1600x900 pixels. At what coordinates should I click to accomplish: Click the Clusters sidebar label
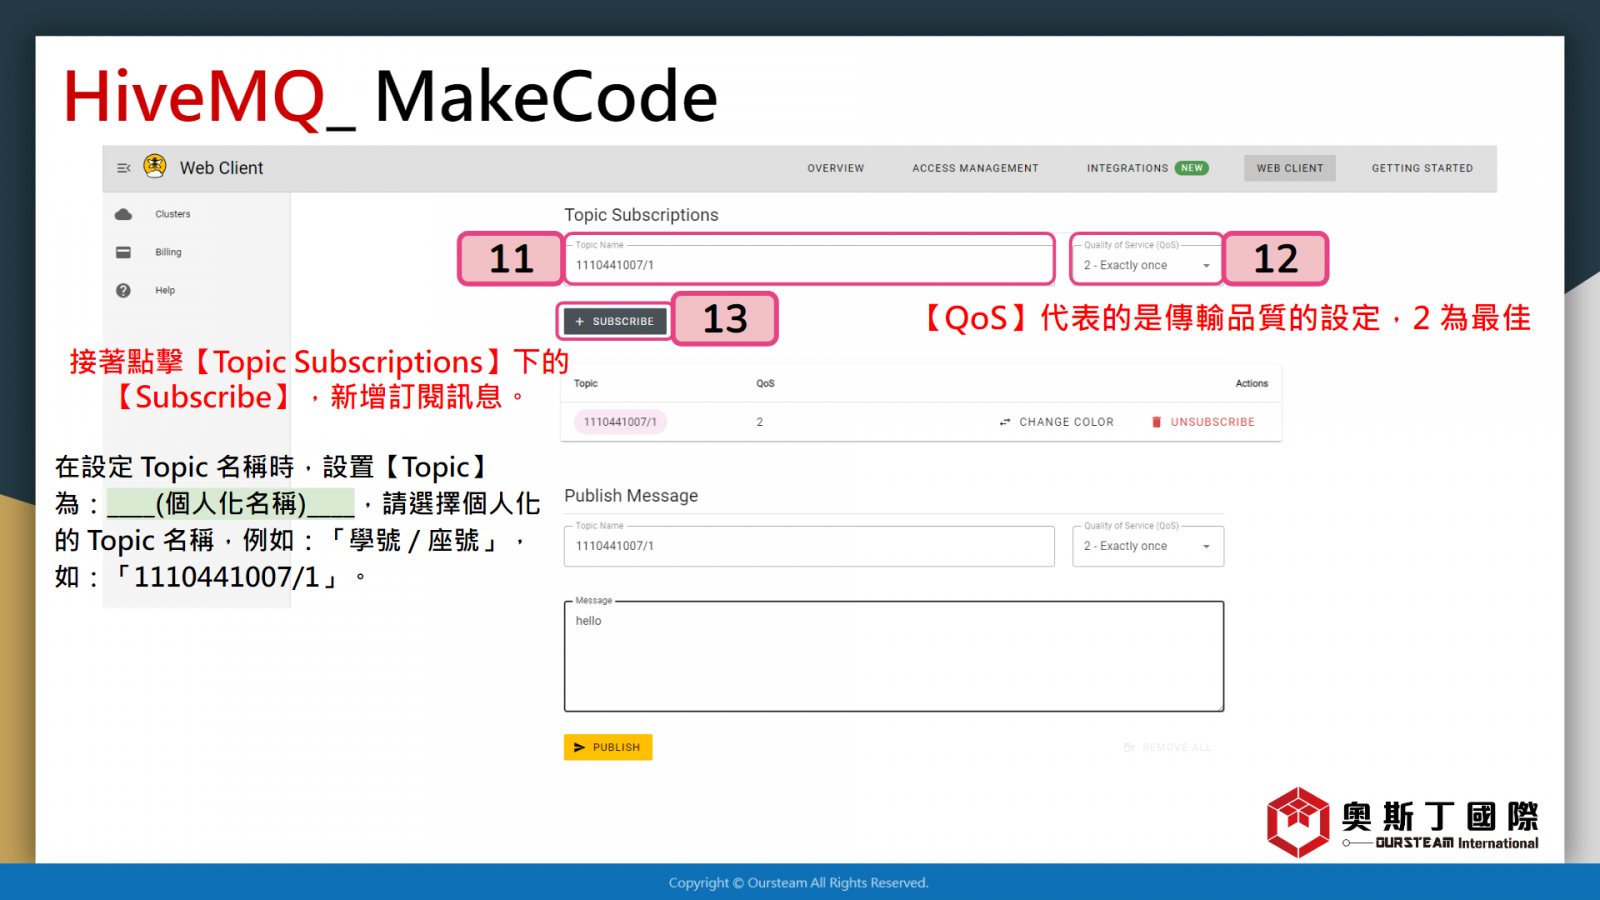click(x=172, y=214)
